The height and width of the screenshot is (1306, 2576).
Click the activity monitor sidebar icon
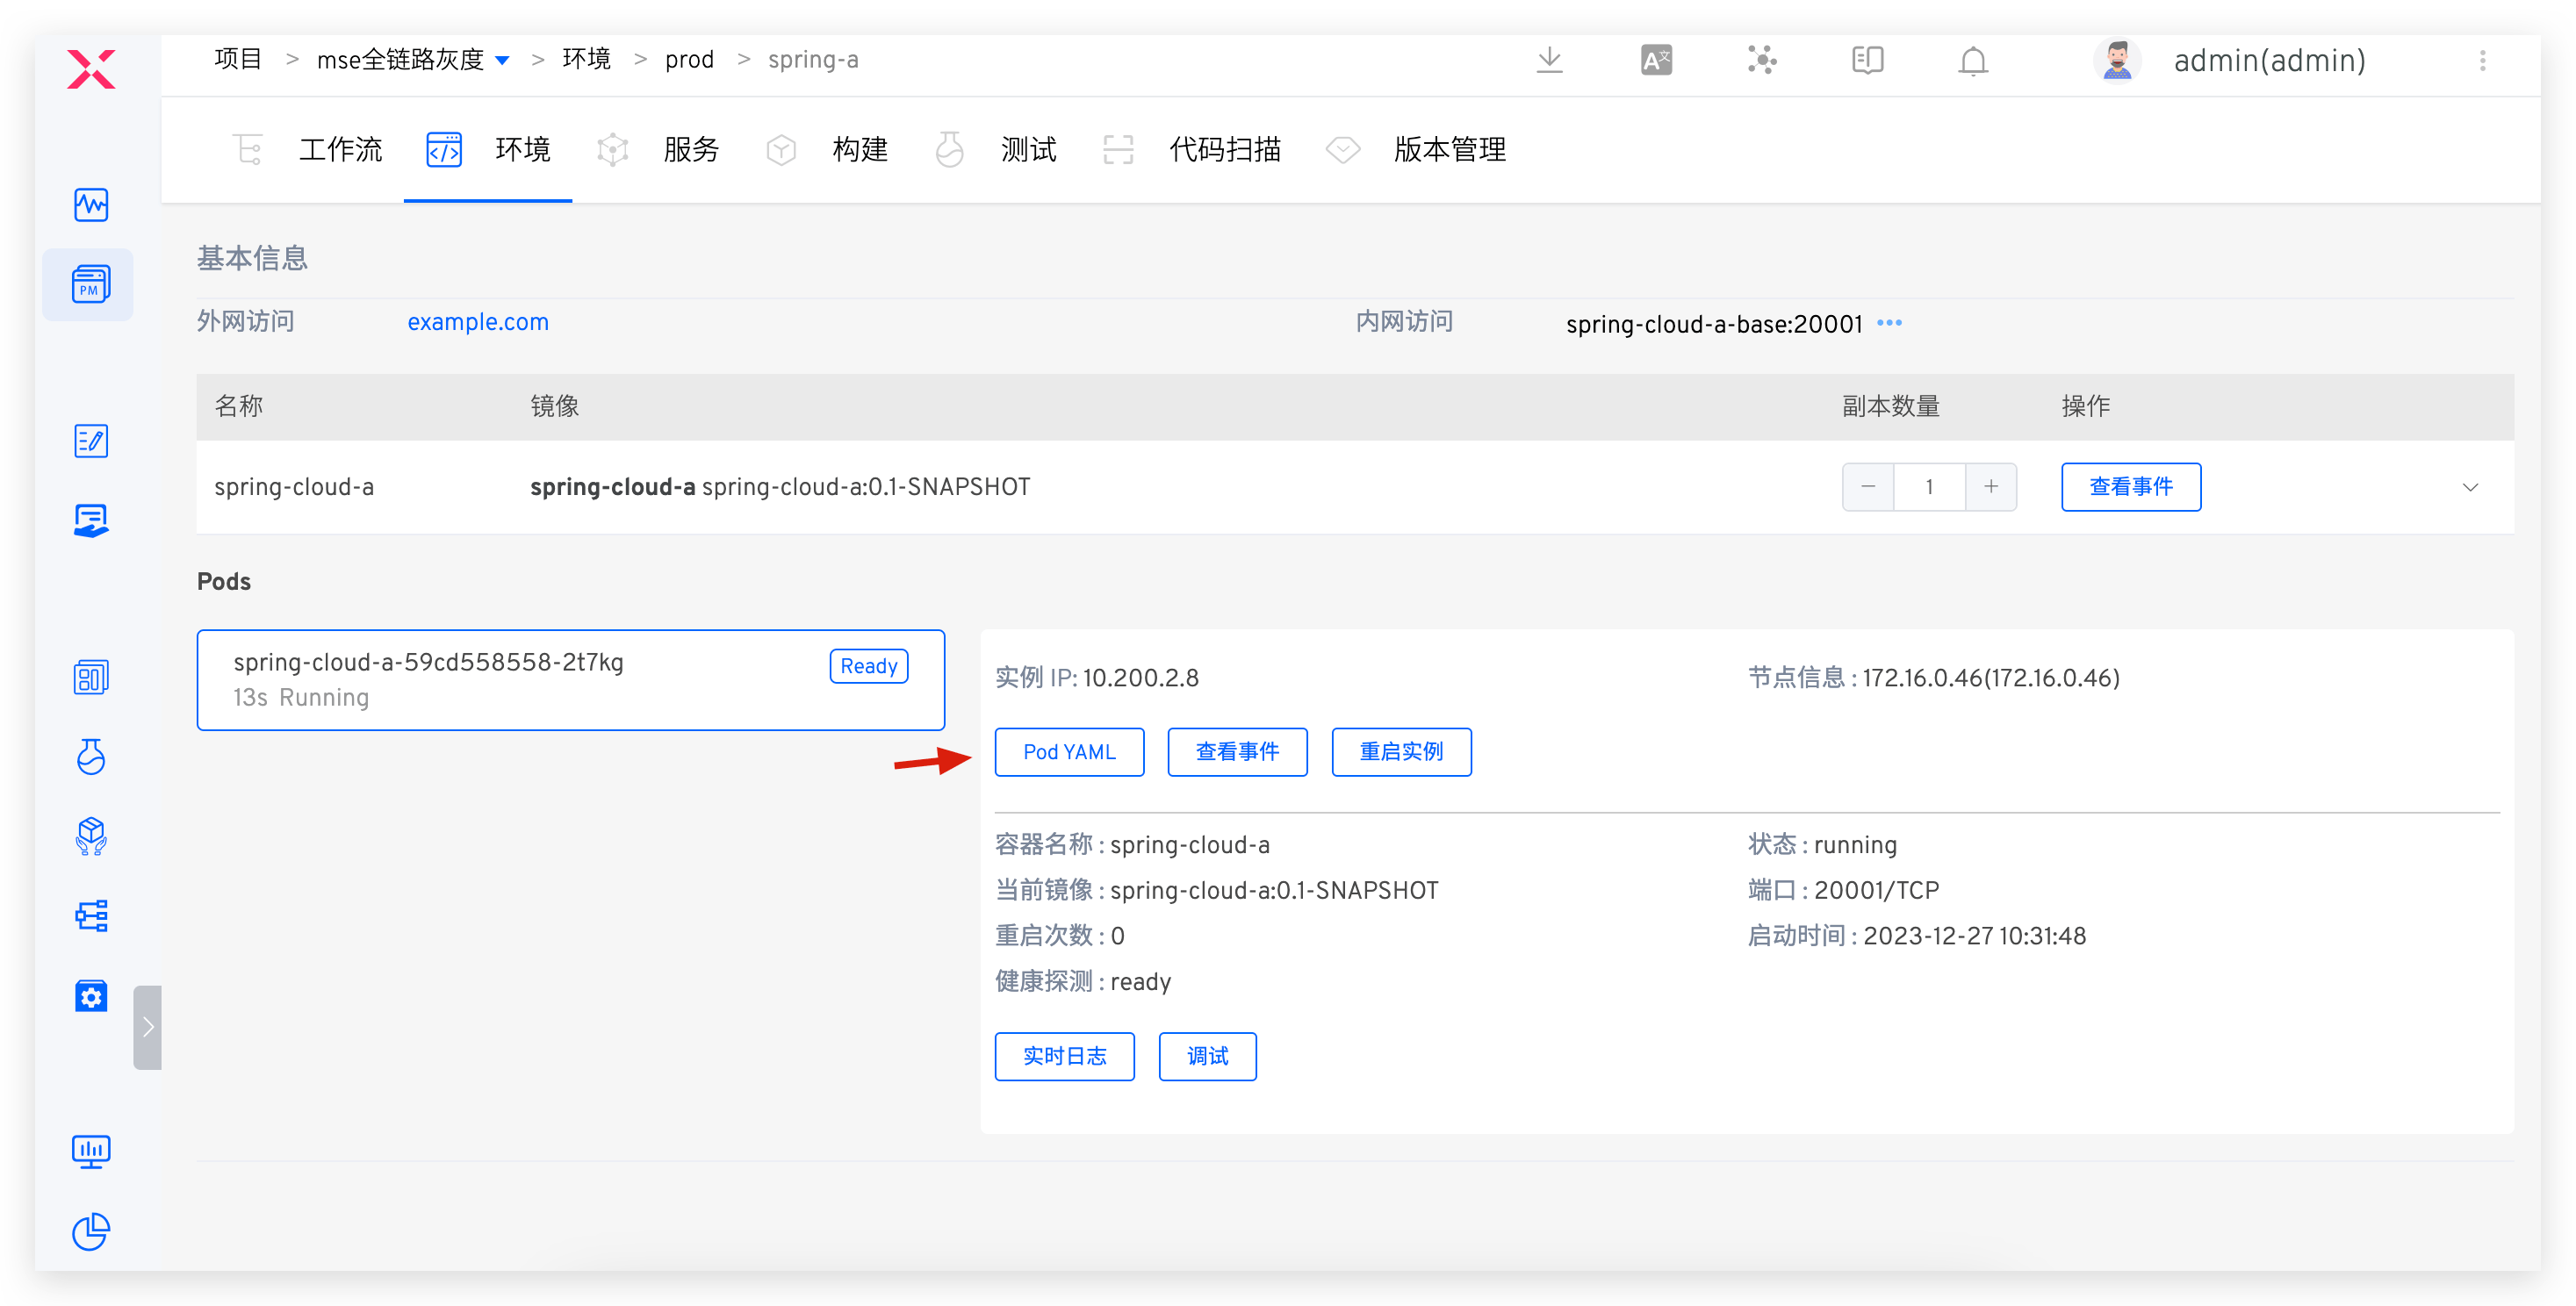tap(90, 205)
